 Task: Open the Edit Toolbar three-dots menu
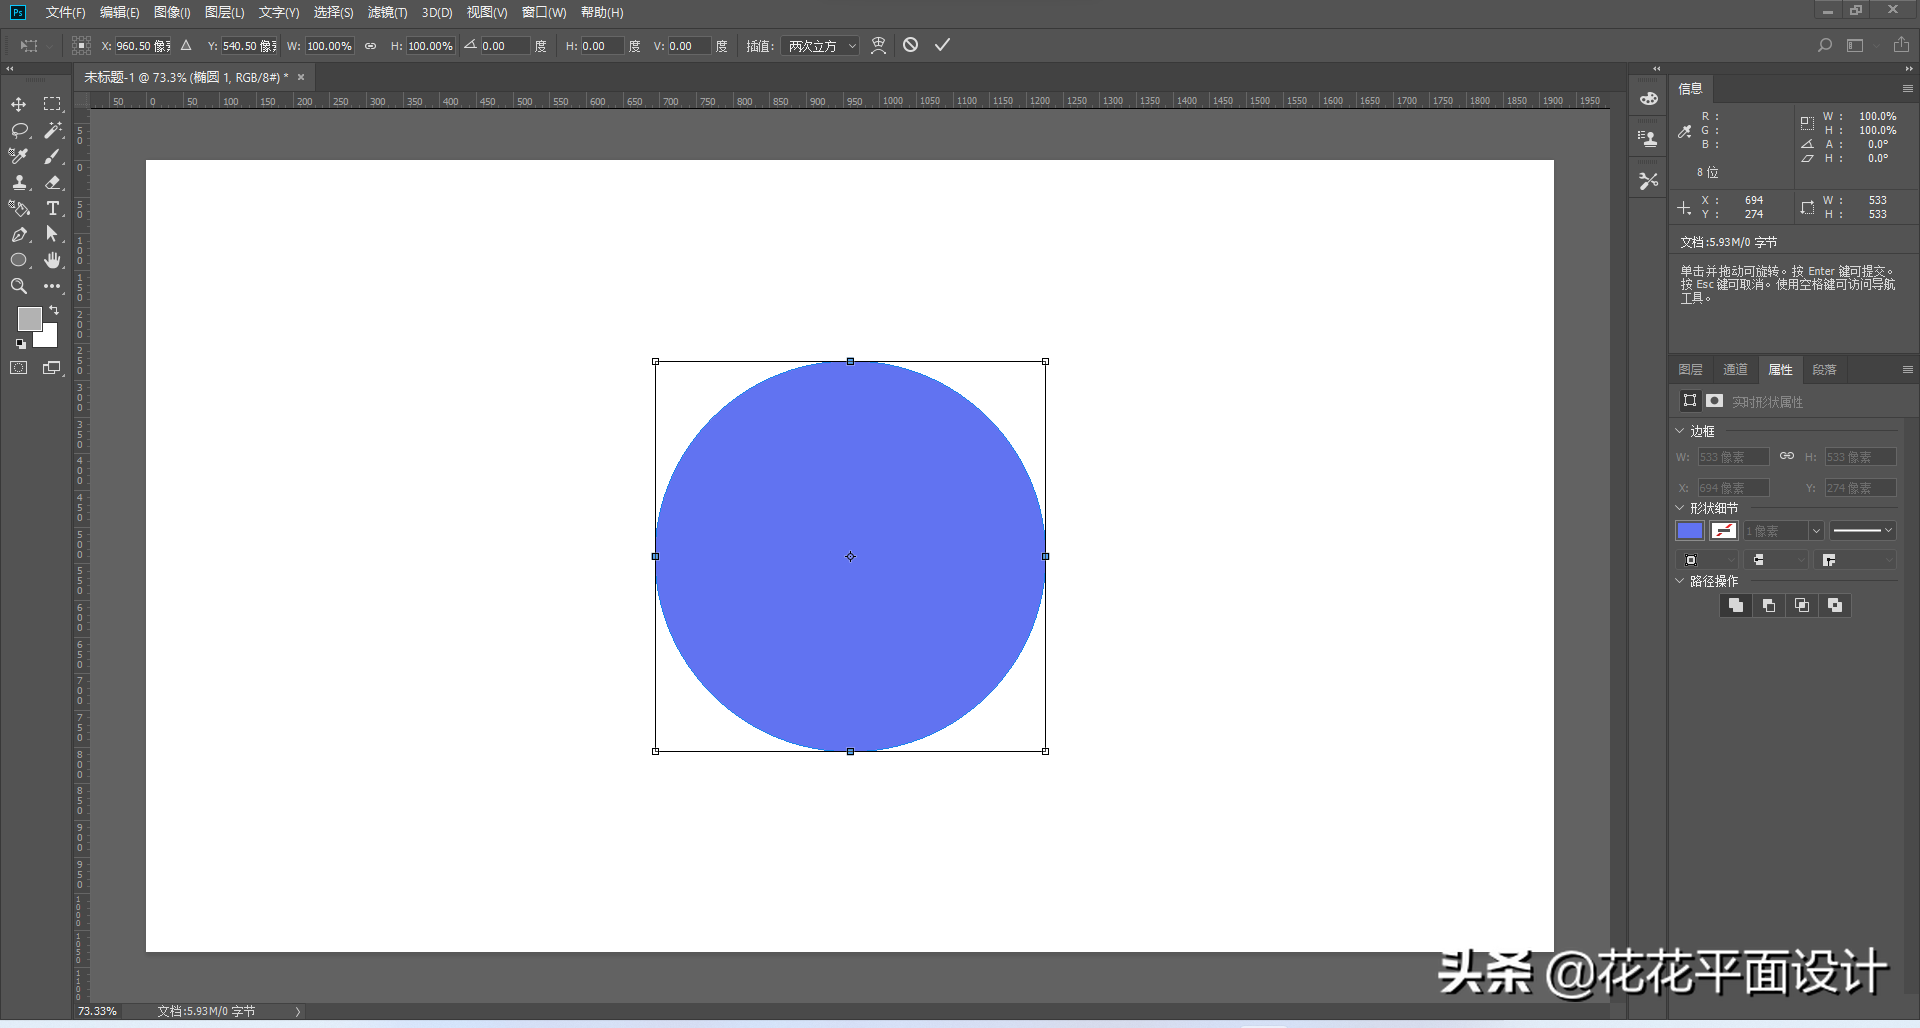(53, 286)
